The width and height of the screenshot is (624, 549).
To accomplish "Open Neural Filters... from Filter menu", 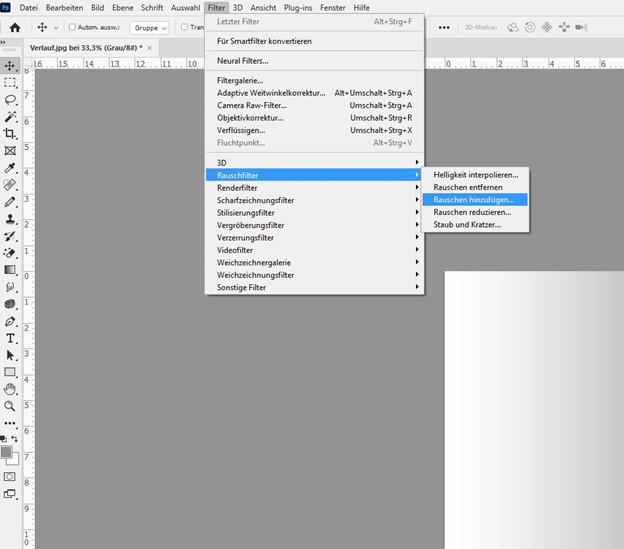I will [x=314, y=61].
